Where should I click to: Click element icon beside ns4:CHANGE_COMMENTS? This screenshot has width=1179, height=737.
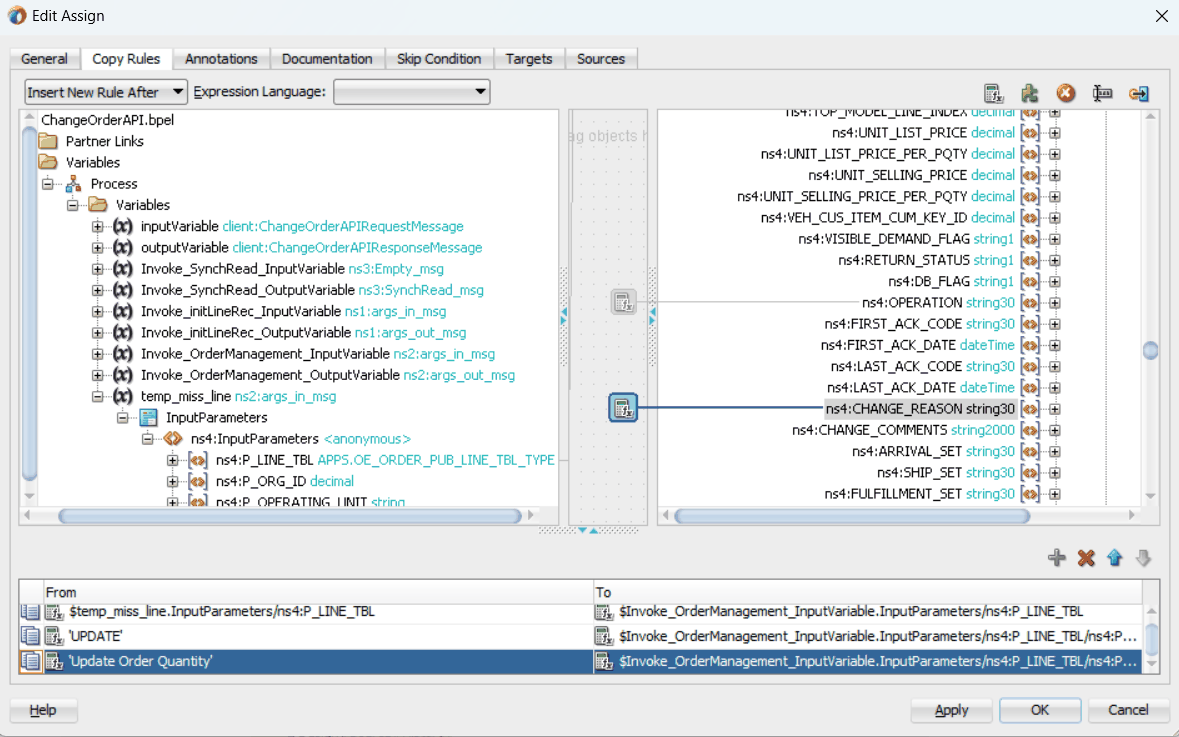[1029, 430]
